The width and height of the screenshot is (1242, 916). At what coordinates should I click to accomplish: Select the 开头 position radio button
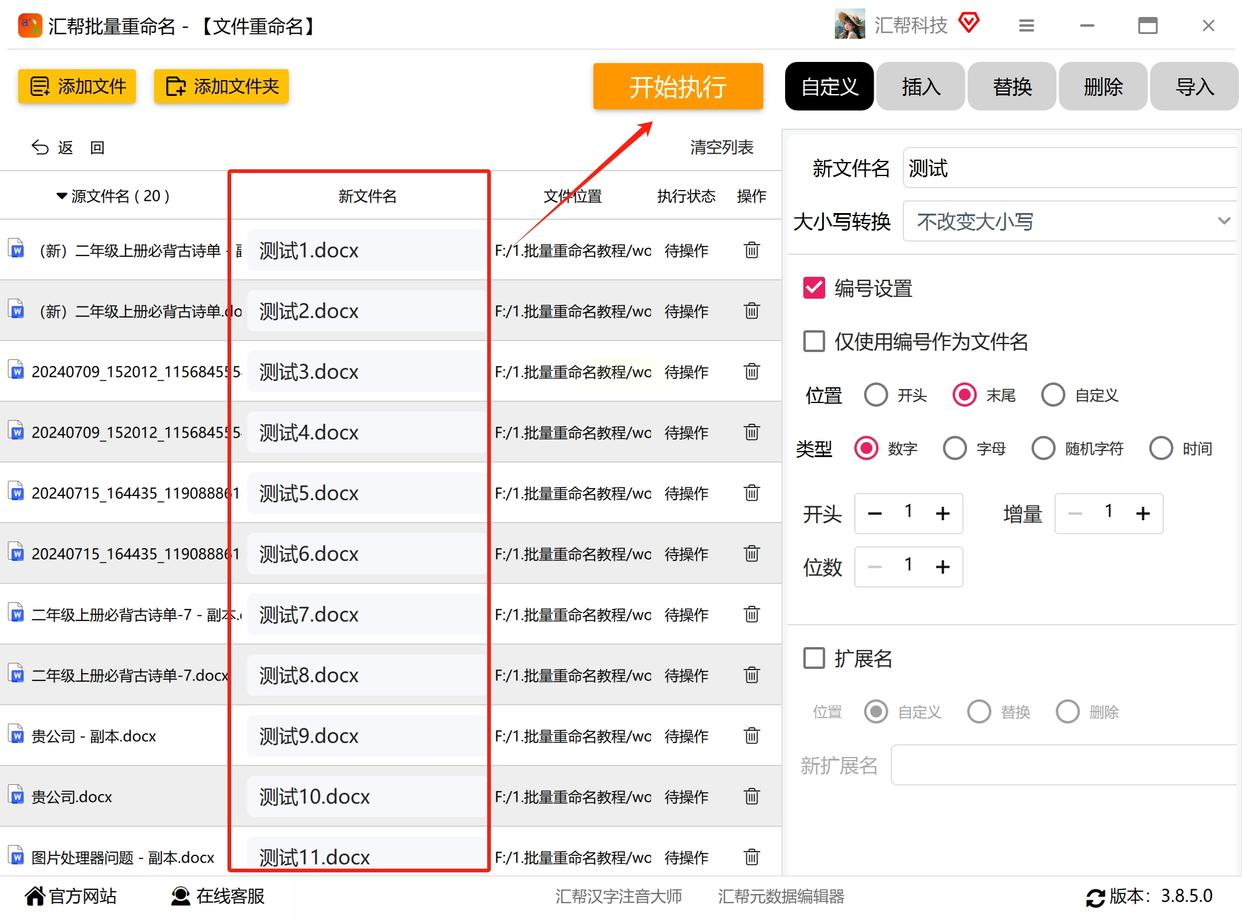click(876, 395)
